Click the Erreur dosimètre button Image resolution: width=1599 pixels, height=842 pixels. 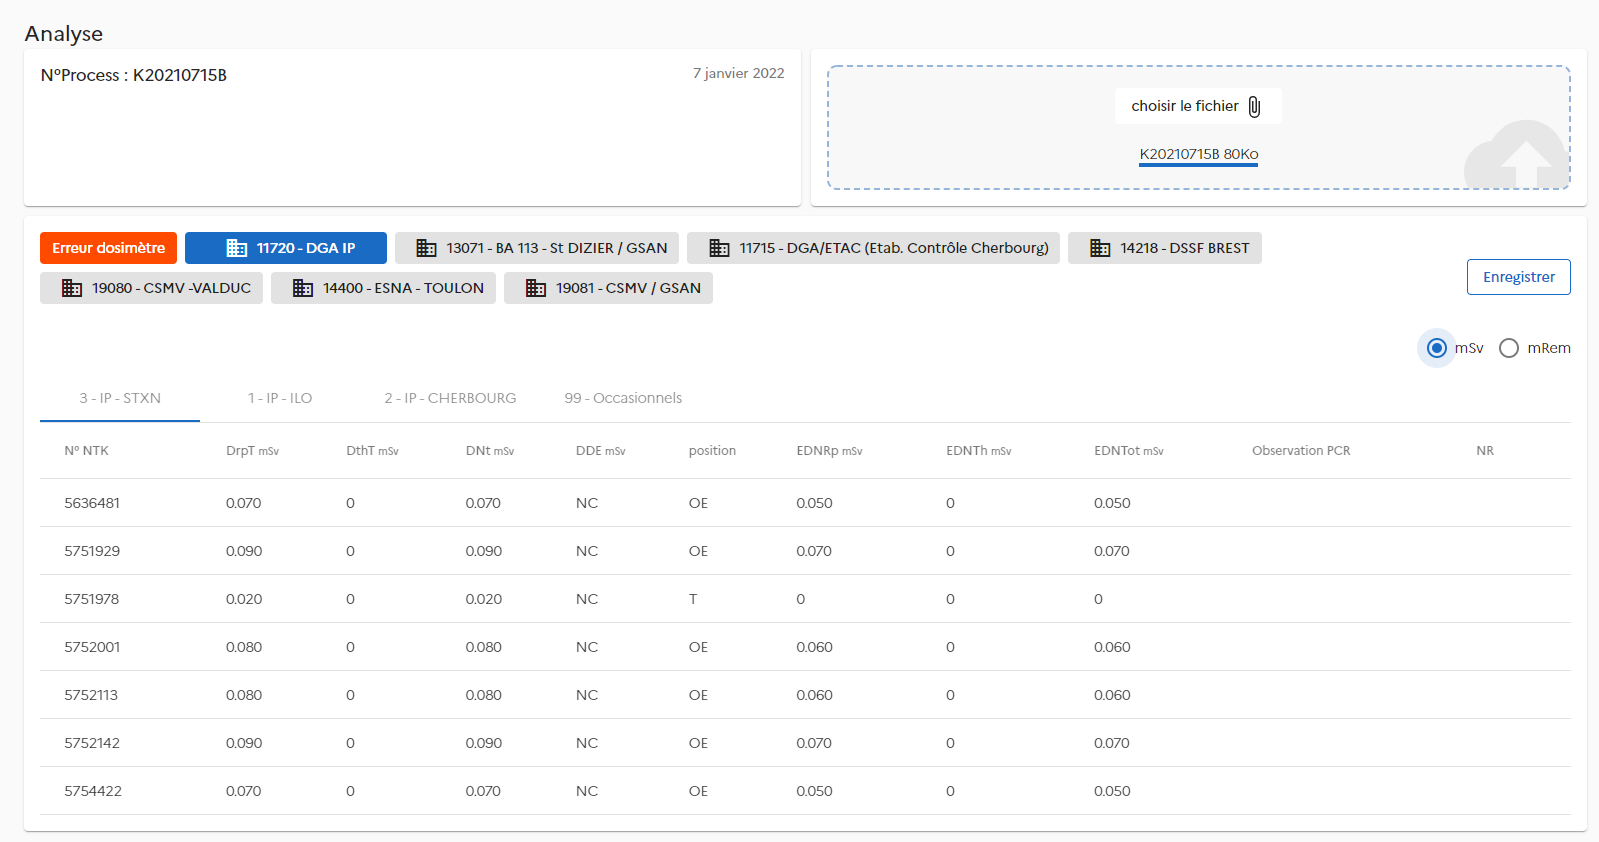pos(109,248)
